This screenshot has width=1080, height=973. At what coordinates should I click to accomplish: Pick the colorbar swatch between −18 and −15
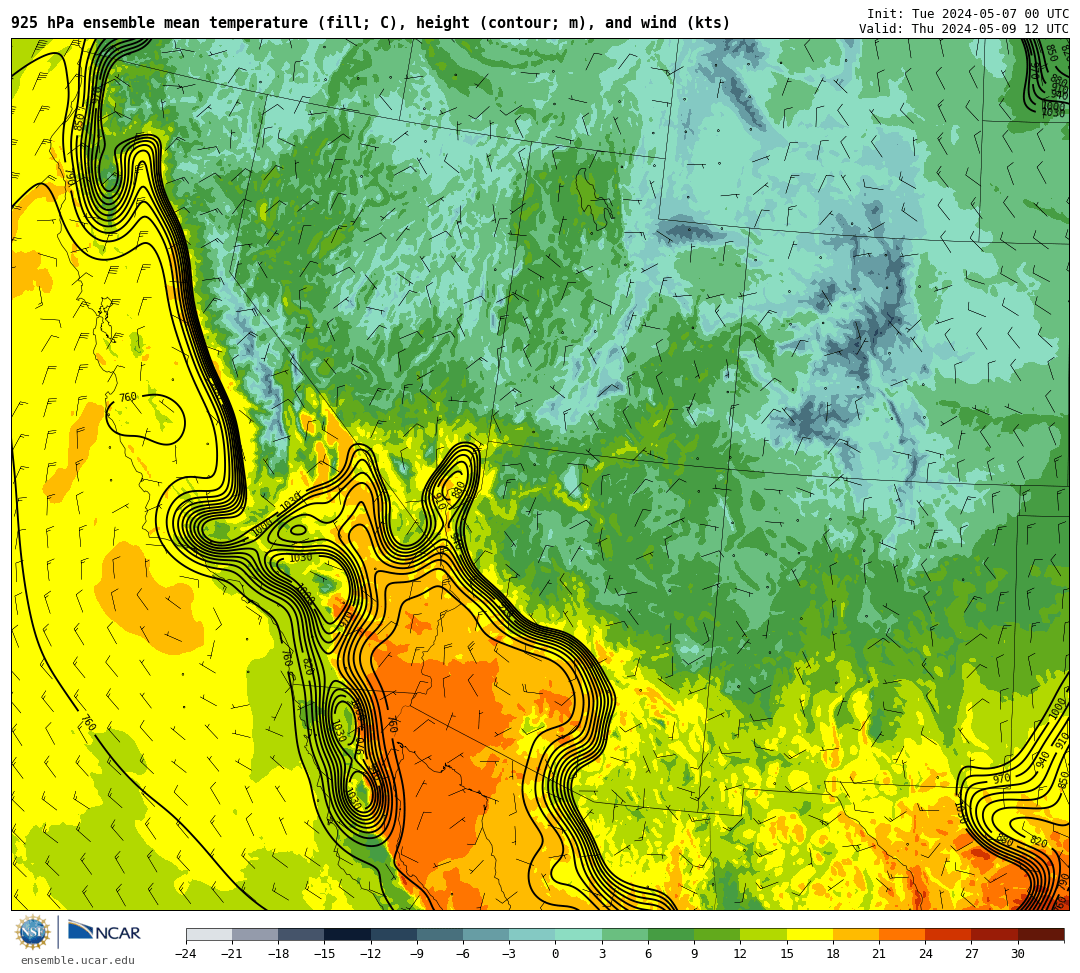[x=301, y=934]
